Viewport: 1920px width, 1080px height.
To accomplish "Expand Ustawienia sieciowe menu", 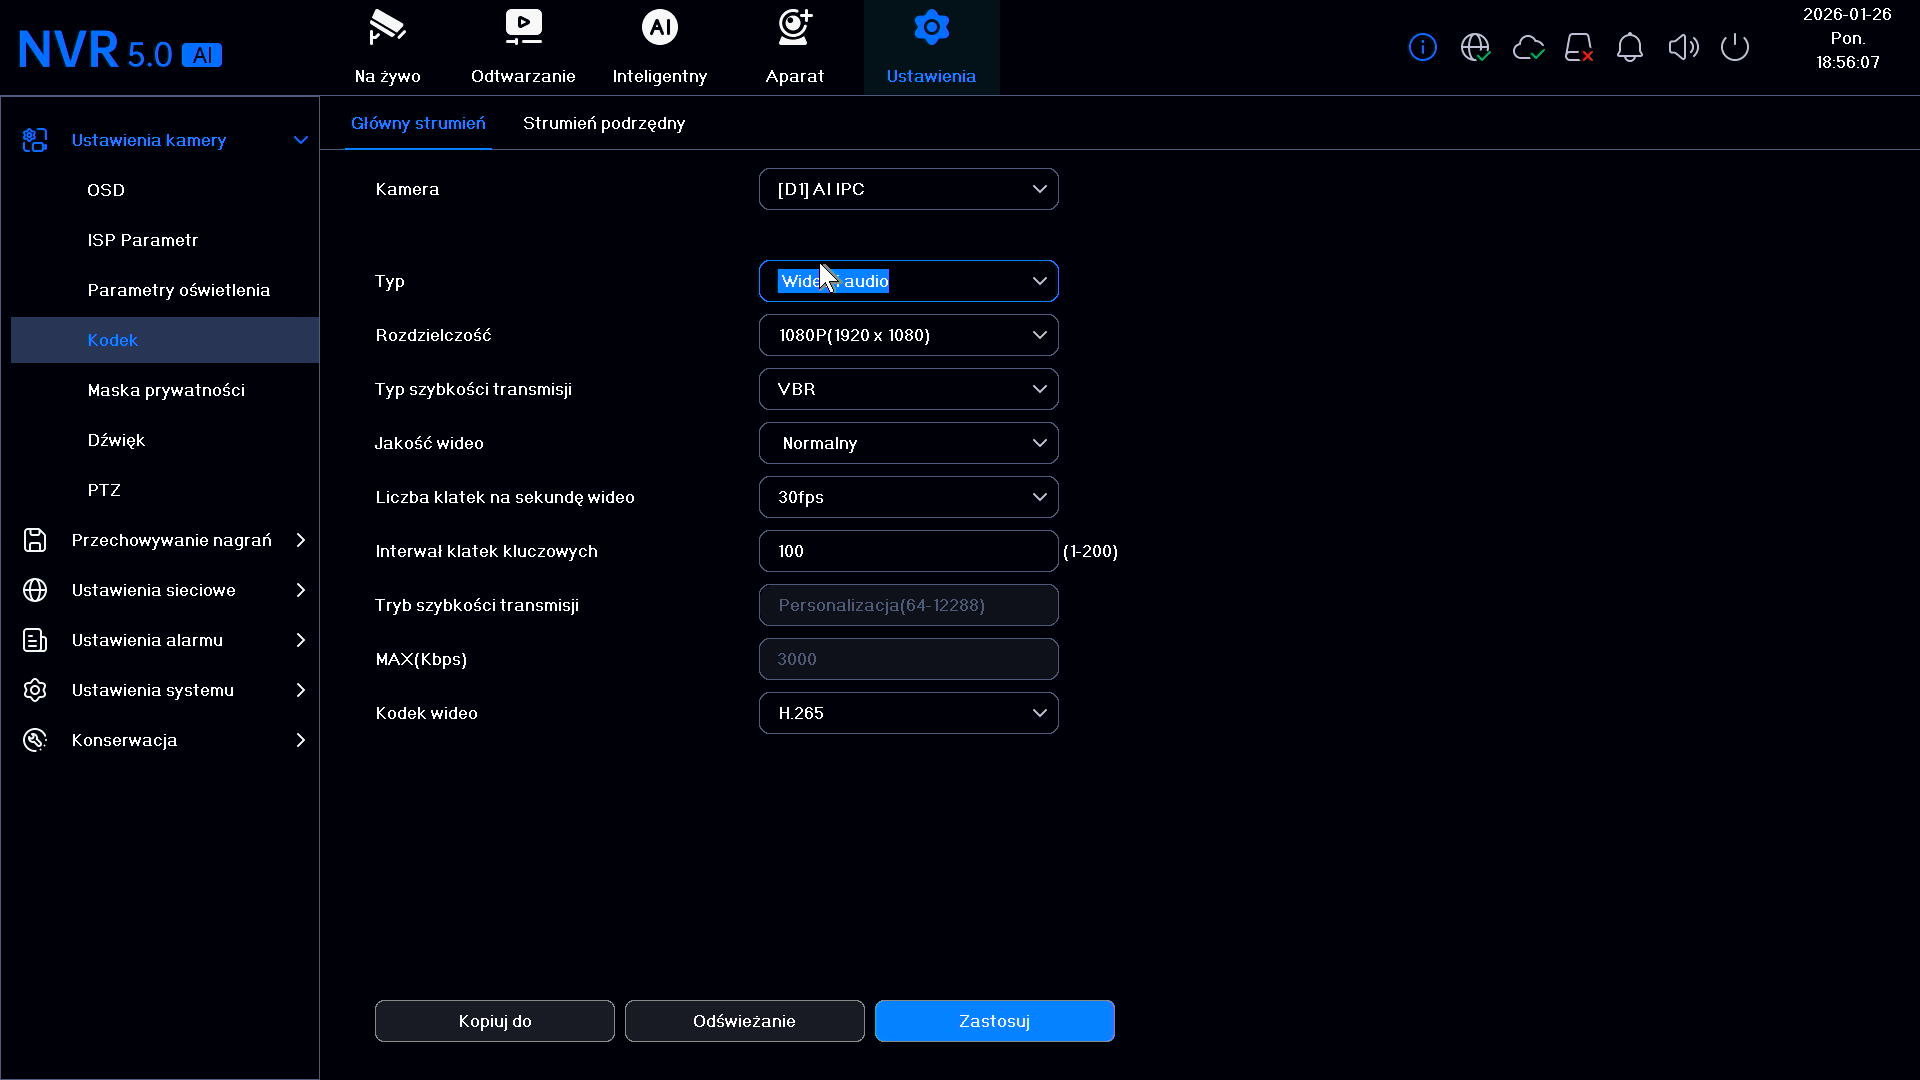I will [165, 590].
